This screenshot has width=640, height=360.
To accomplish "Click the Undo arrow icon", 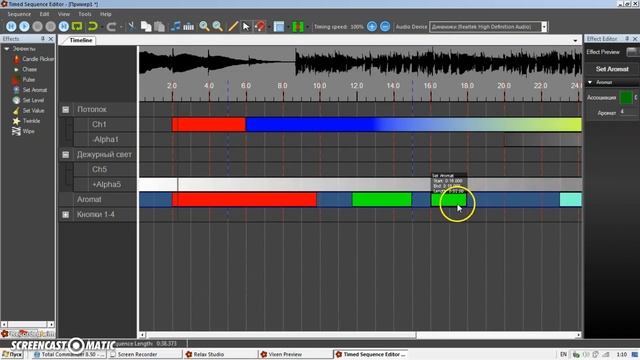I will [x=93, y=27].
